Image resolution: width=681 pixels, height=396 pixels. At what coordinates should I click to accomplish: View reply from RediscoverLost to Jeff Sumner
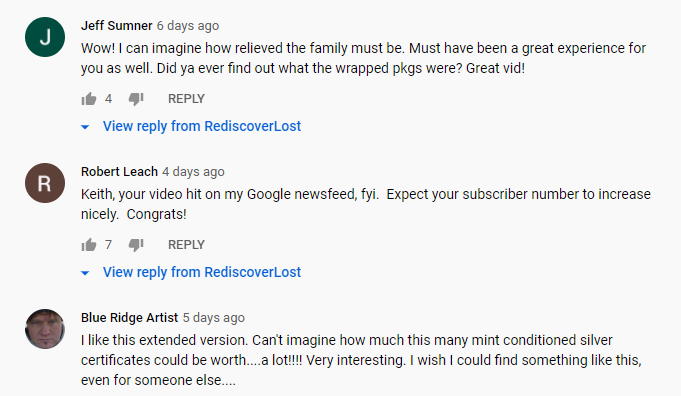pos(202,126)
